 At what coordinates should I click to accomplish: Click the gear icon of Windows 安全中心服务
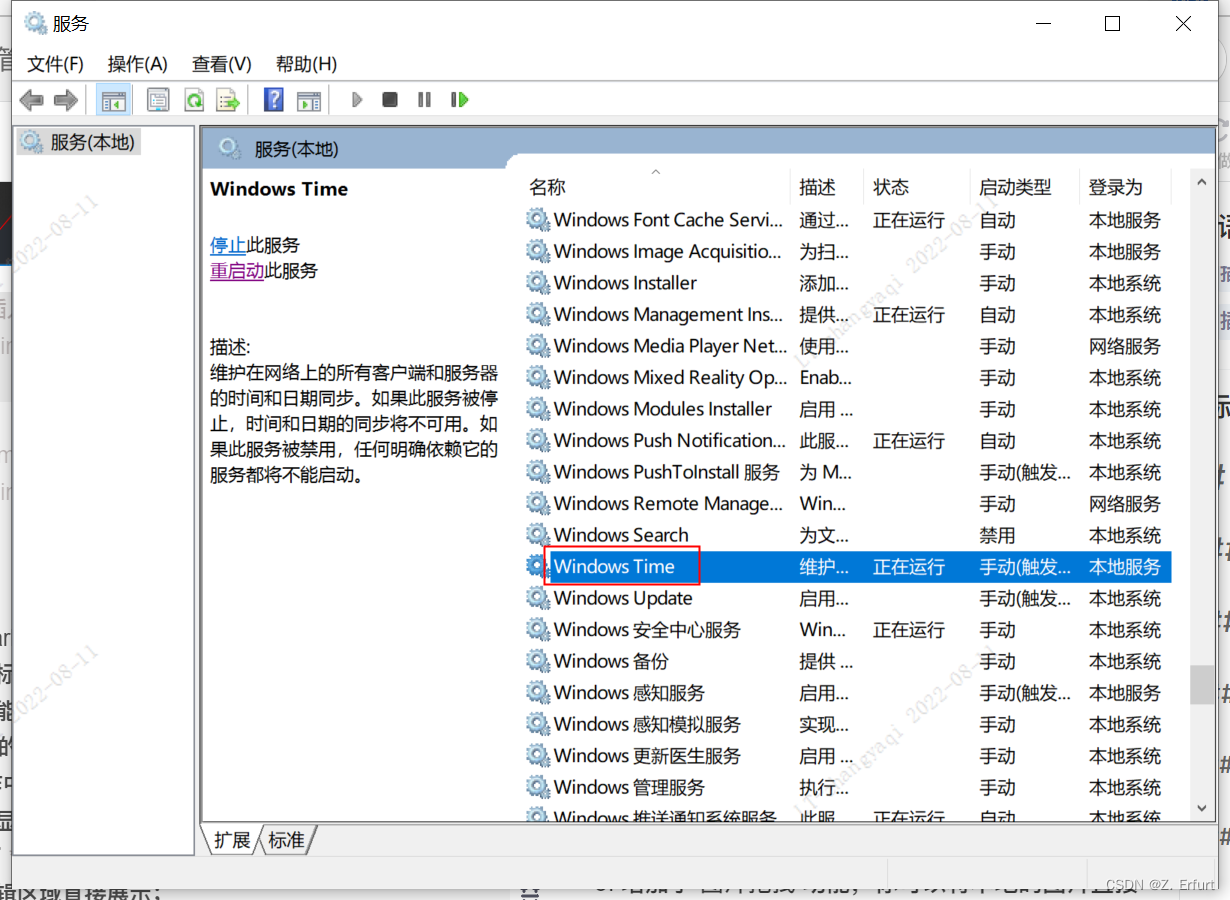point(538,630)
